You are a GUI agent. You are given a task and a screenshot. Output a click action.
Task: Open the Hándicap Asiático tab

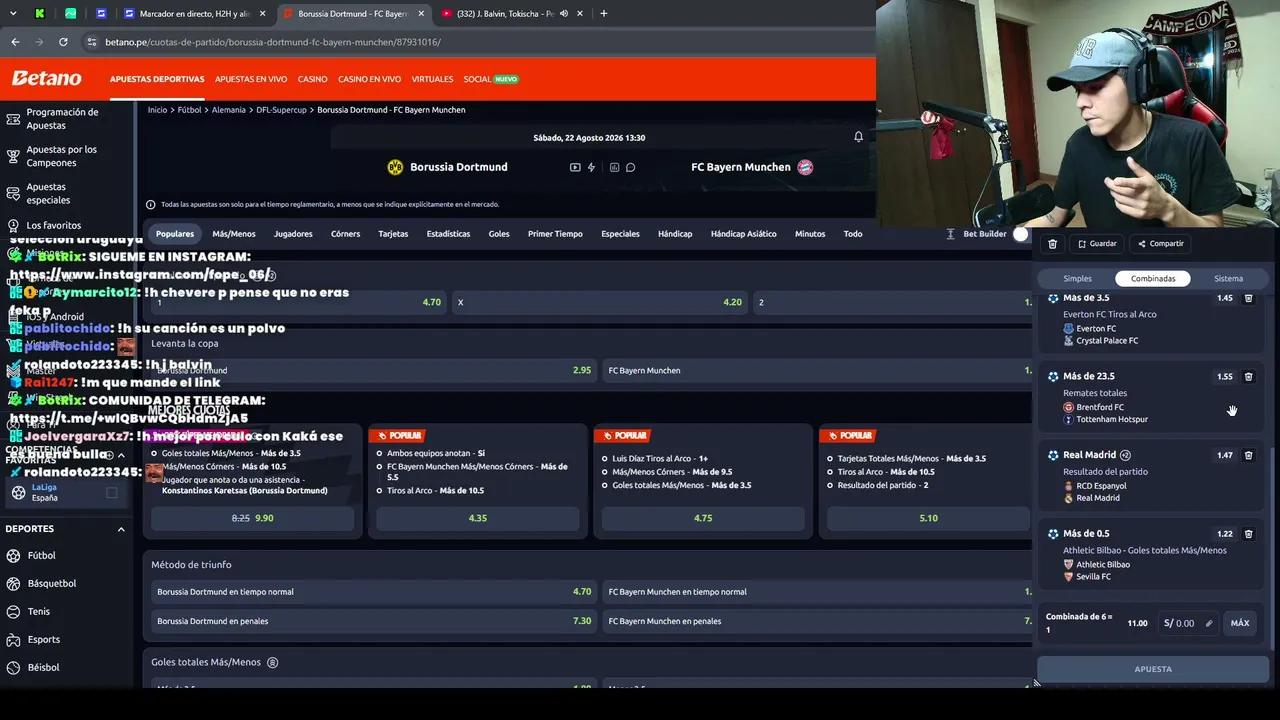[743, 234]
